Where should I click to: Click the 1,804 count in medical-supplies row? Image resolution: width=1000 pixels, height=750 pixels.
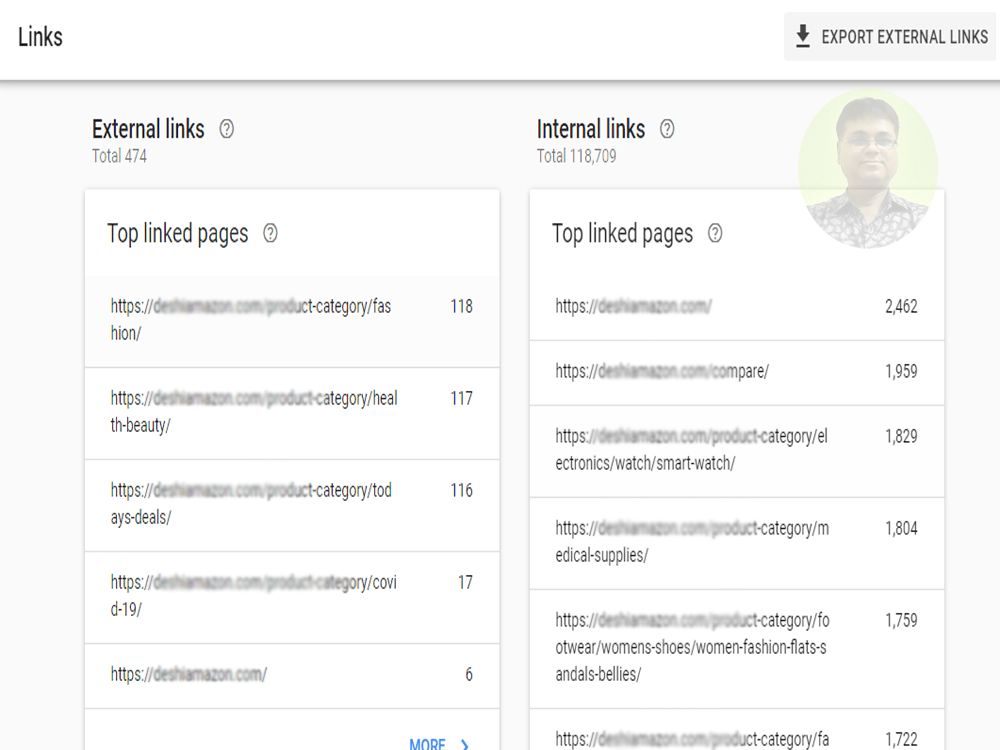pyautogui.click(x=901, y=528)
